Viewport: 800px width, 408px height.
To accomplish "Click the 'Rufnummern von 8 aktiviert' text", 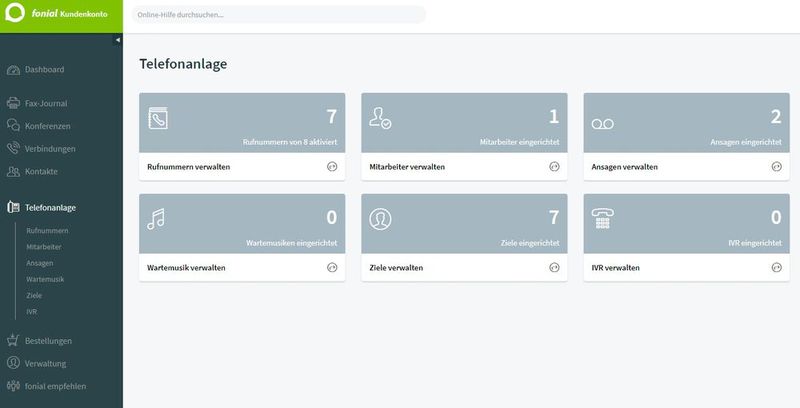I will coord(290,142).
